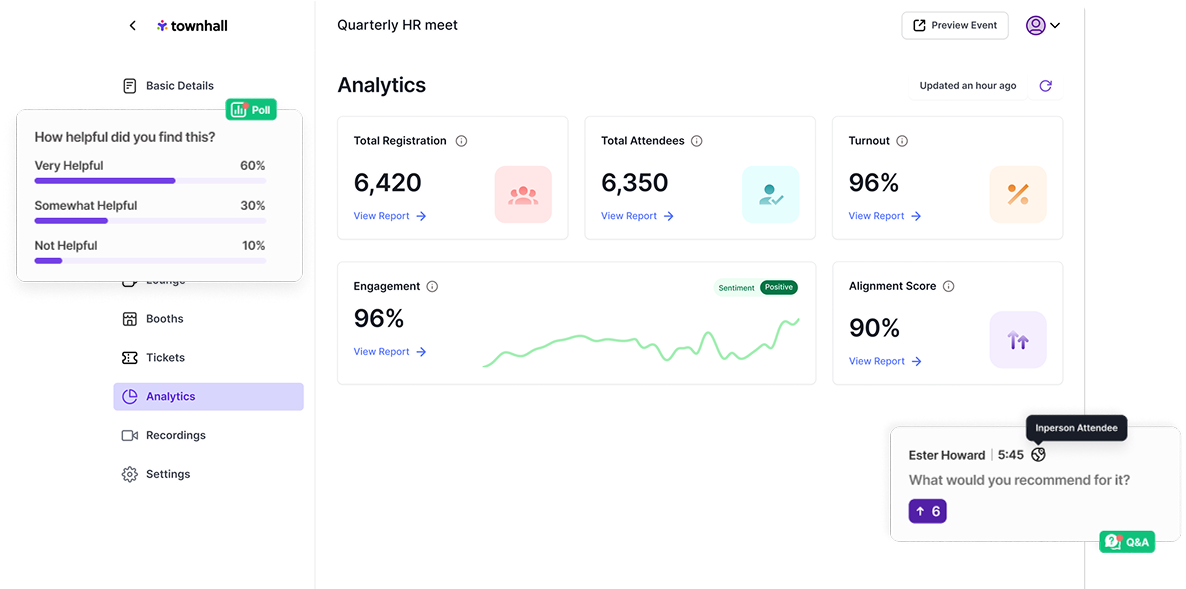
Task: Click the Turnout info icon
Action: (902, 141)
